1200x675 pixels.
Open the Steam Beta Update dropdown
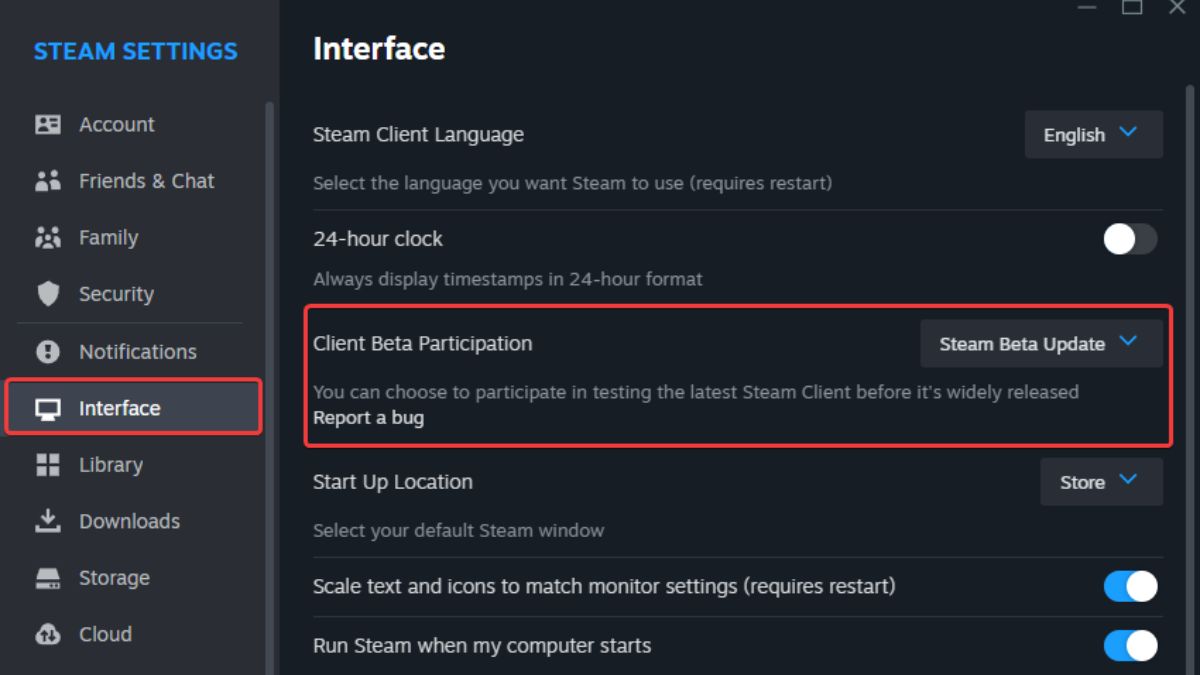1040,343
